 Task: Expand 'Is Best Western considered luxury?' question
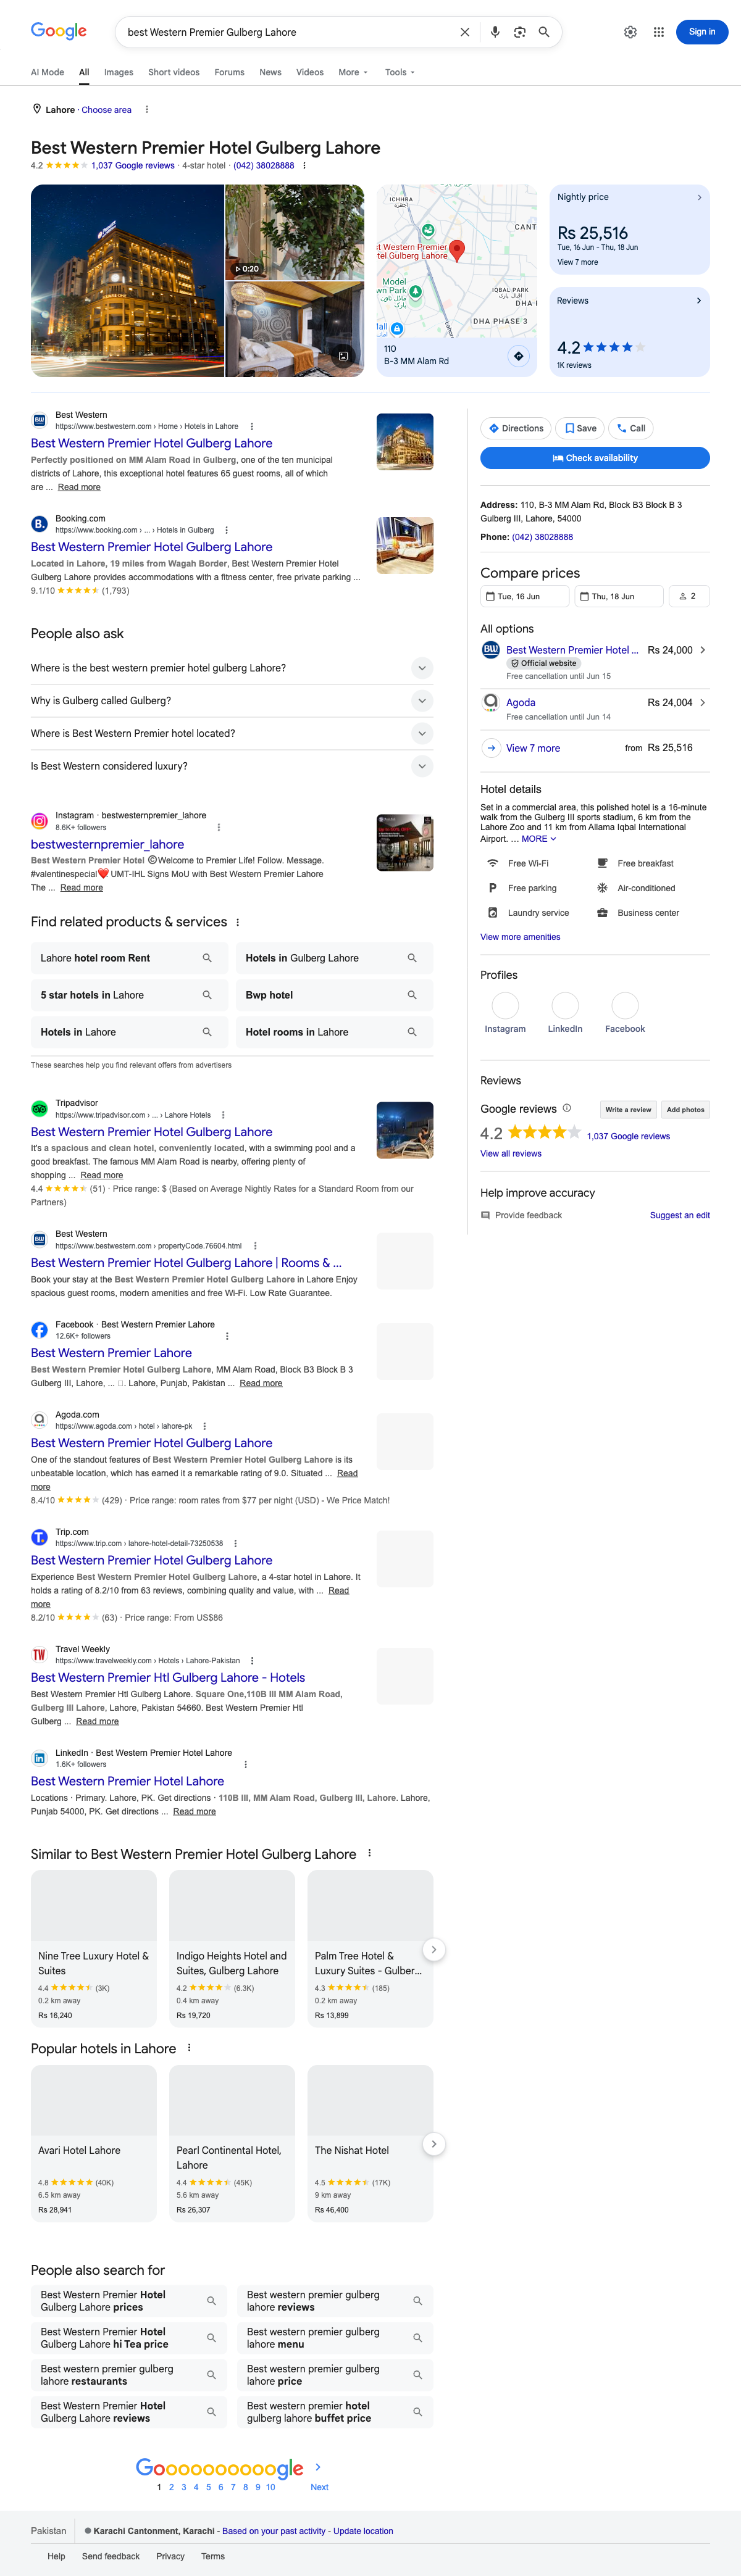[x=232, y=766]
